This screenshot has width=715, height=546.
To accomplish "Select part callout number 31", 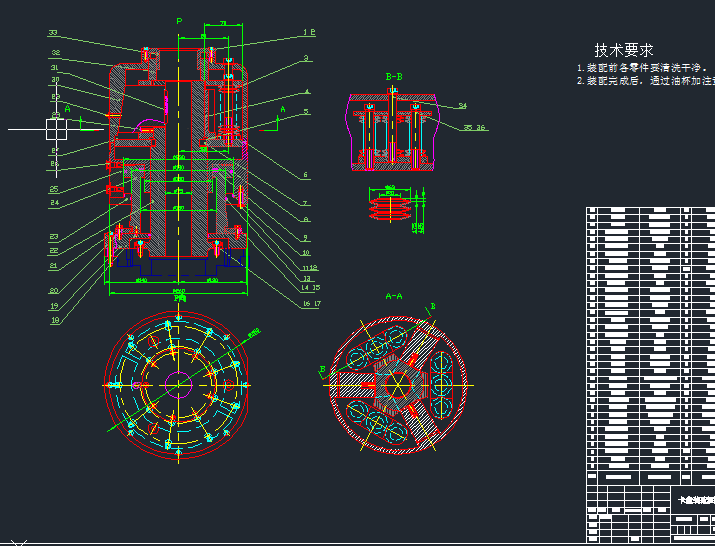I will pos(55,68).
